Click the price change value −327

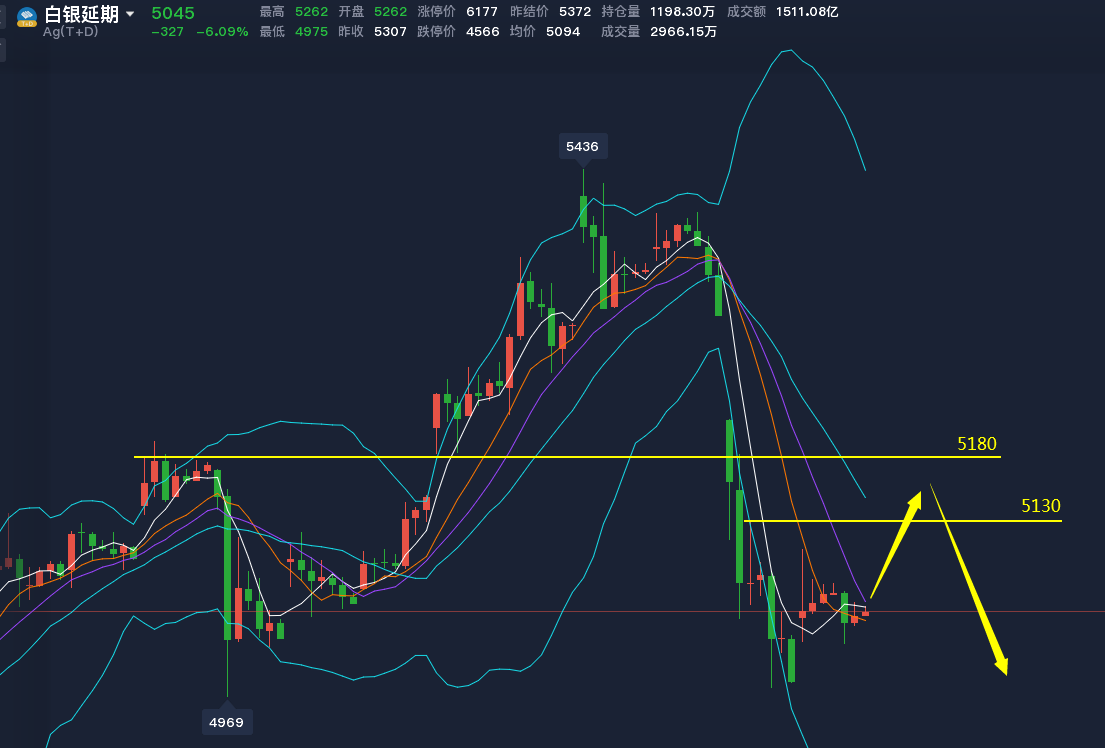(167, 32)
